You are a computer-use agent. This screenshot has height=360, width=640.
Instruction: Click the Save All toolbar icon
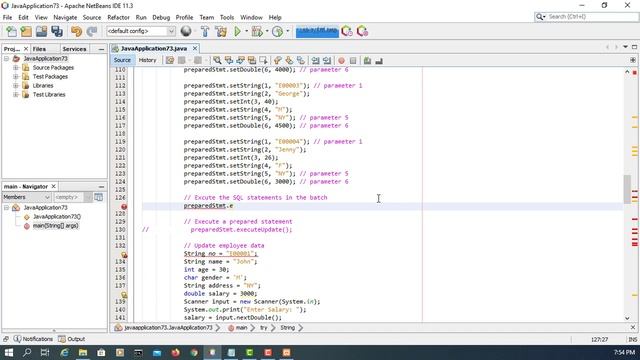pos(57,31)
